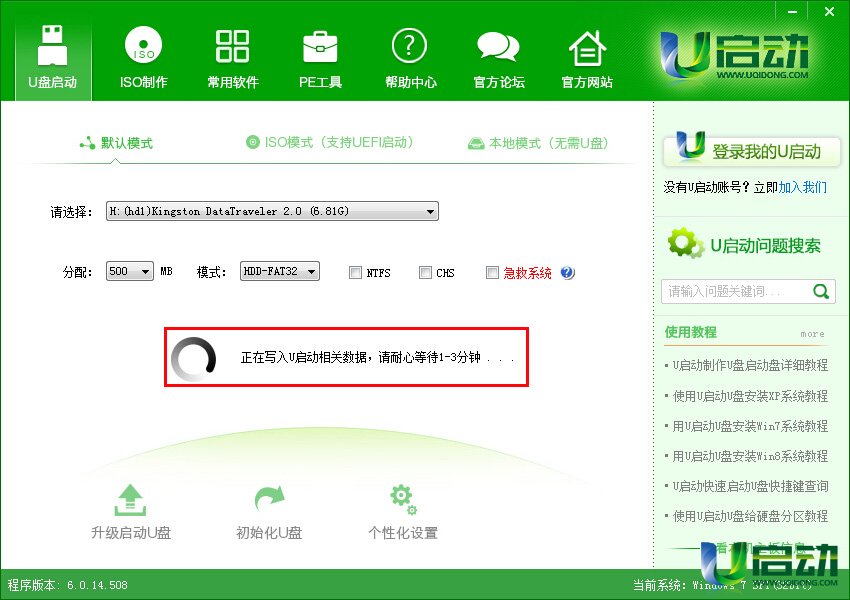
Task: Click the 初始化U盘 arrow icon
Action: 269,498
